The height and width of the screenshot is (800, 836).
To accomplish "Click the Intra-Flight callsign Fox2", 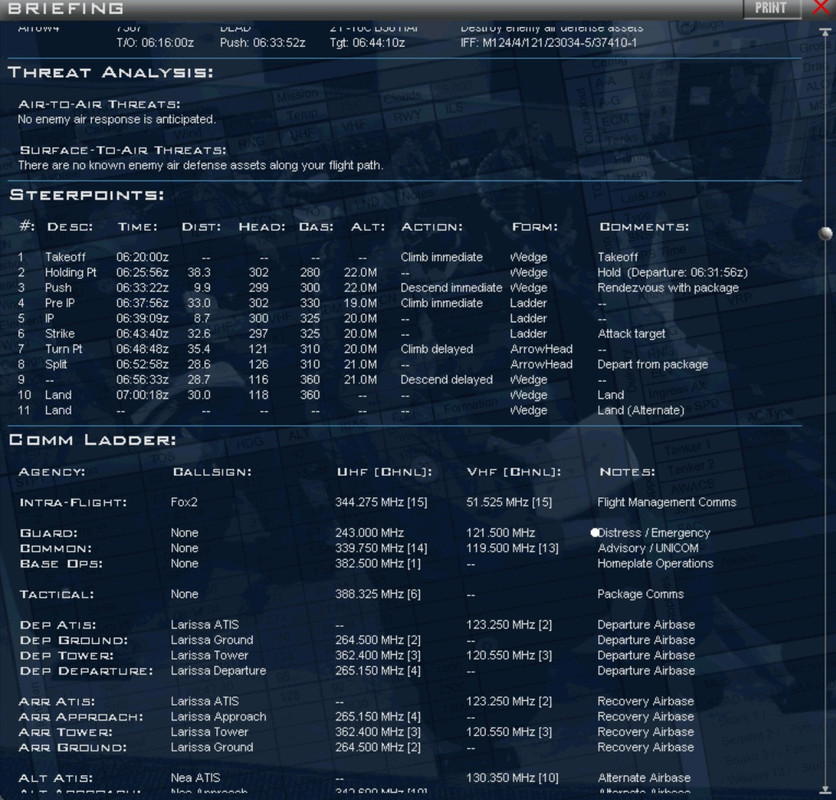I will tap(184, 502).
